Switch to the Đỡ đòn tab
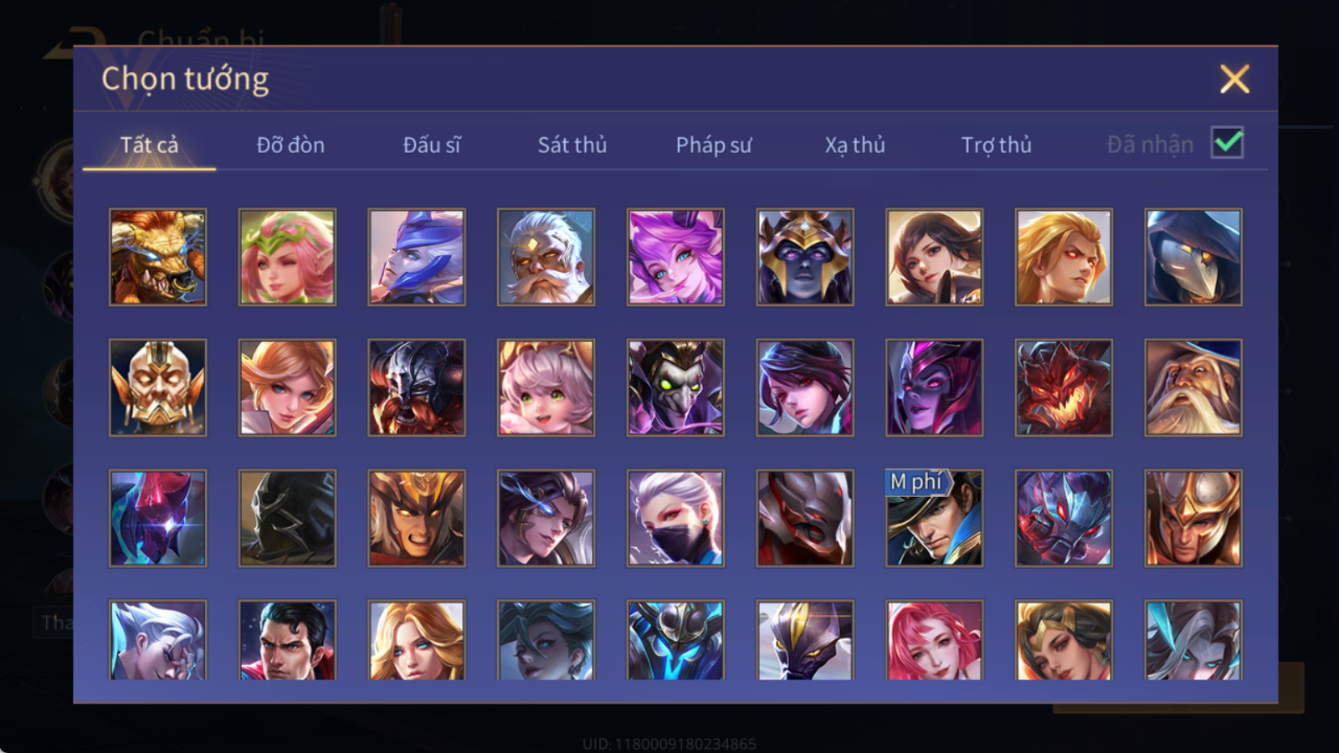This screenshot has width=1339, height=753. pyautogui.click(x=291, y=145)
